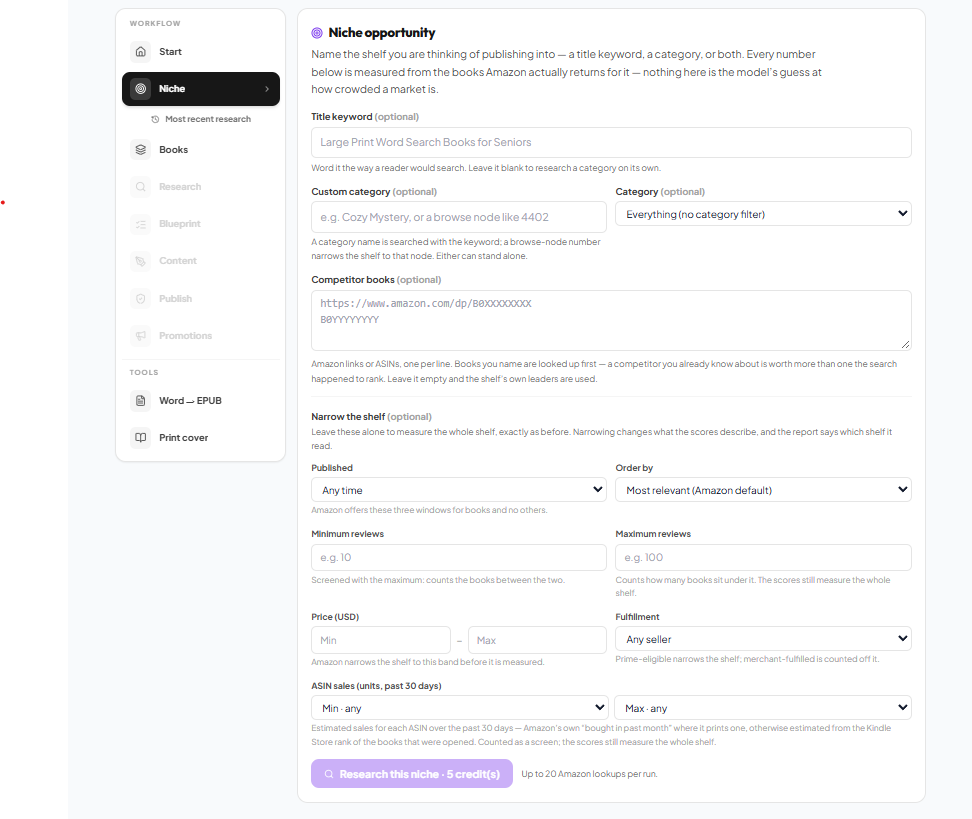Viewport: 972px width, 819px height.
Task: Click the Price Min field
Action: point(381,640)
